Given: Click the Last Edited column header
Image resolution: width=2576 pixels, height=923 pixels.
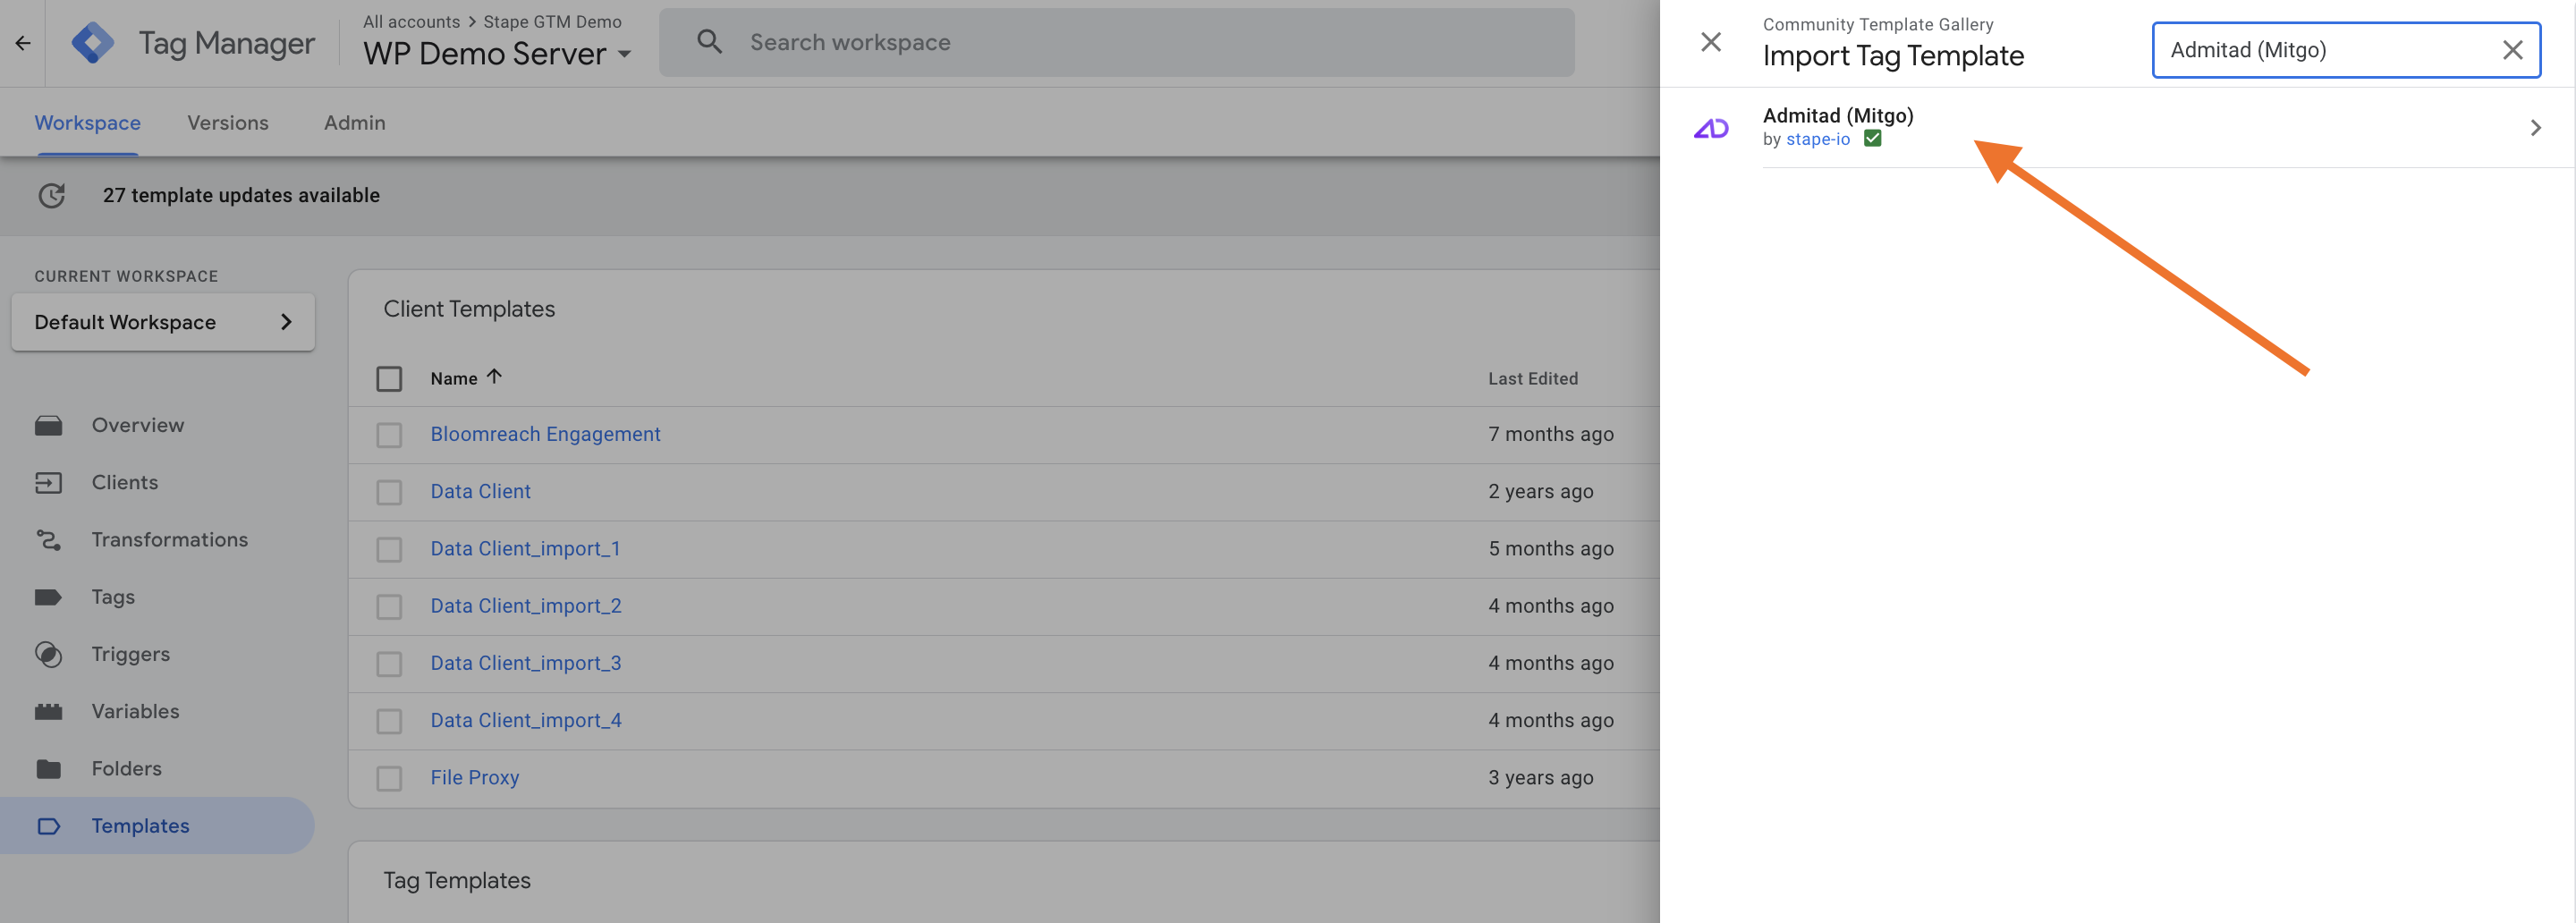Looking at the screenshot, I should (1533, 378).
